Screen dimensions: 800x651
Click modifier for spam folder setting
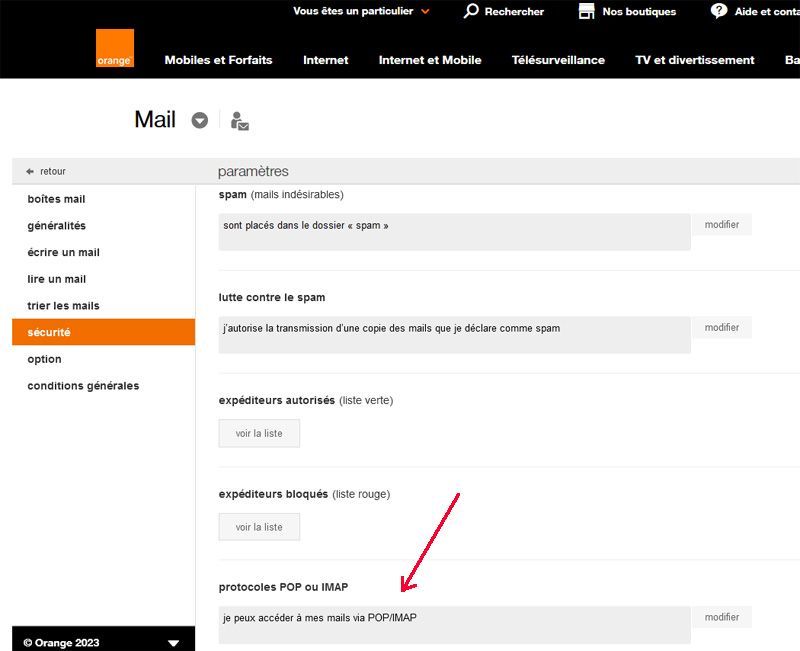click(x=721, y=225)
